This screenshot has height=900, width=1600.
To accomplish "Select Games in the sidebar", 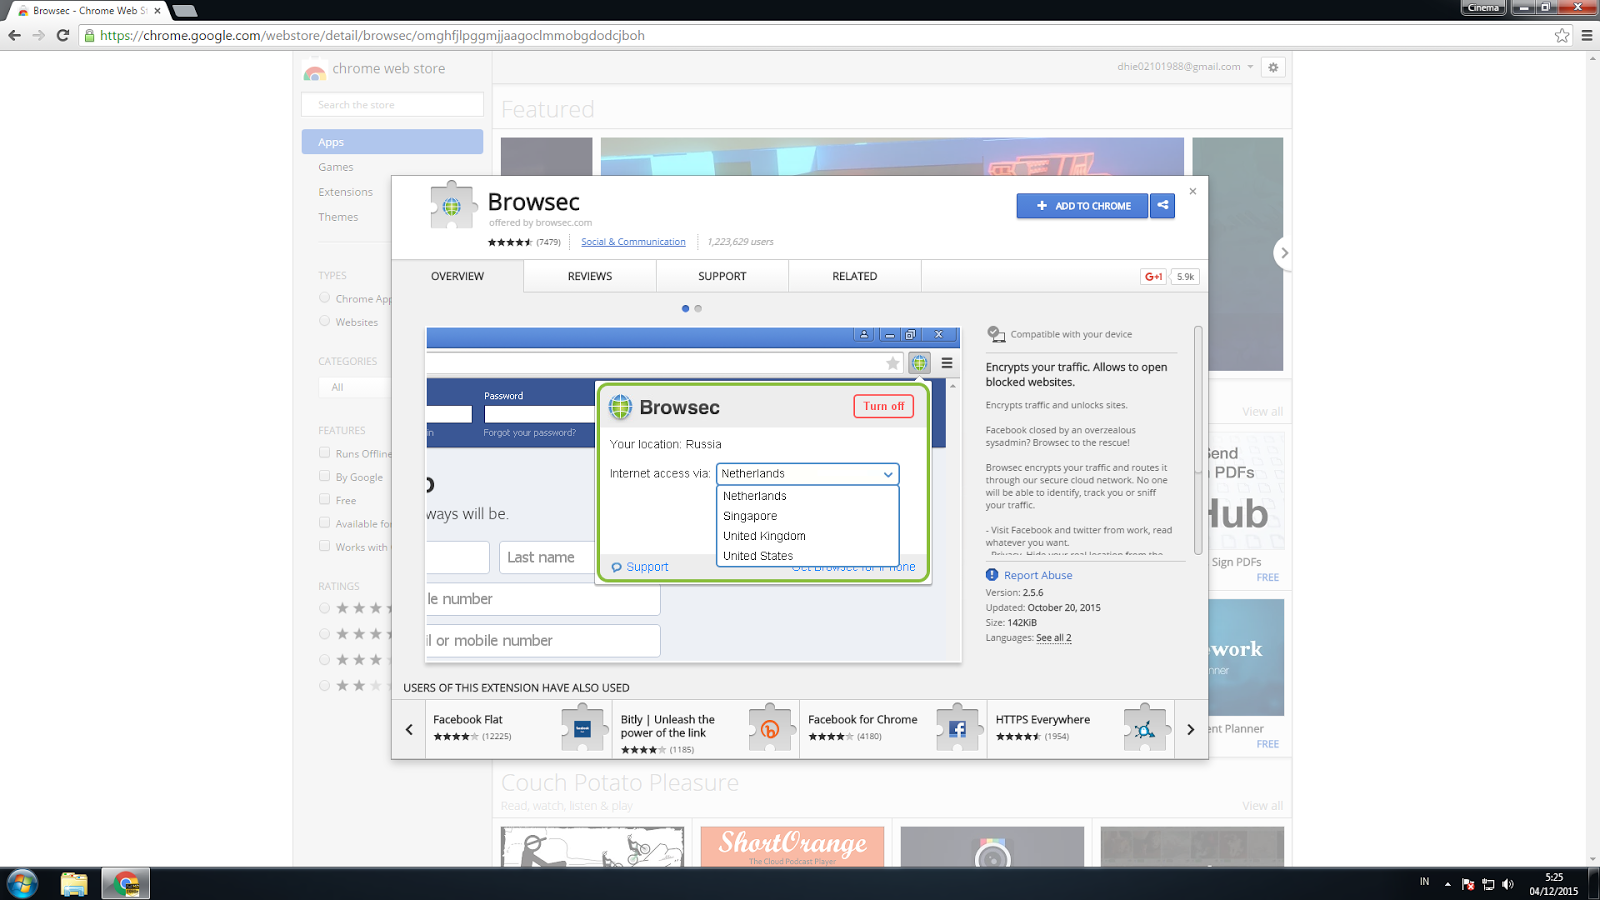I will tap(336, 167).
